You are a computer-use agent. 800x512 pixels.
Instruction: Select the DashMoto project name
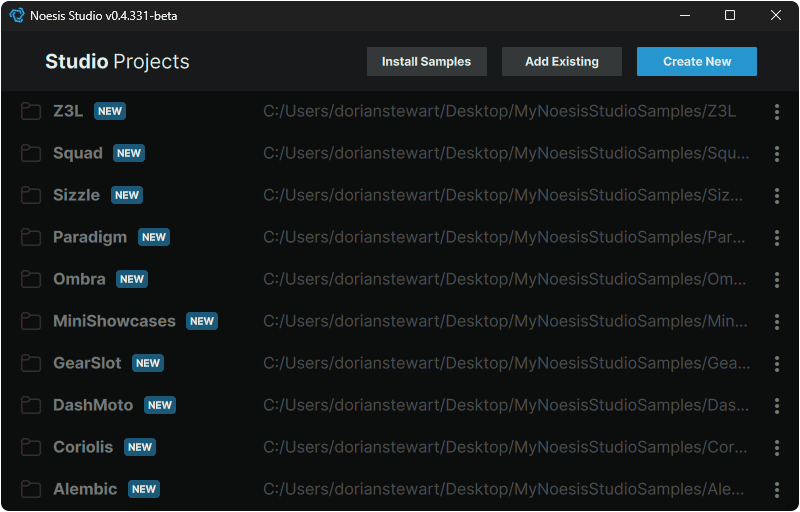click(x=93, y=405)
